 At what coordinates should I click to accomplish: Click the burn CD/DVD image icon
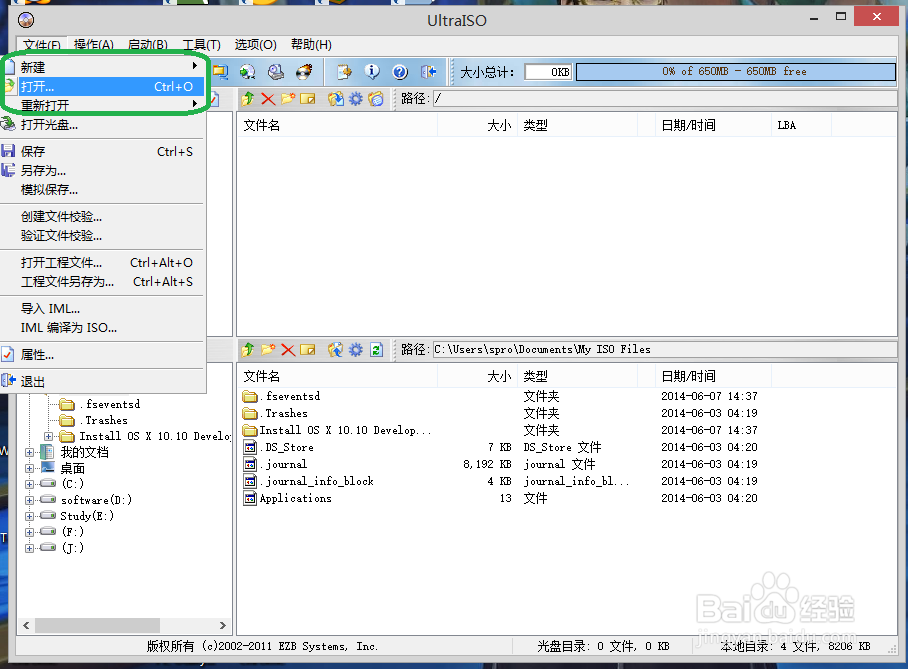(304, 72)
